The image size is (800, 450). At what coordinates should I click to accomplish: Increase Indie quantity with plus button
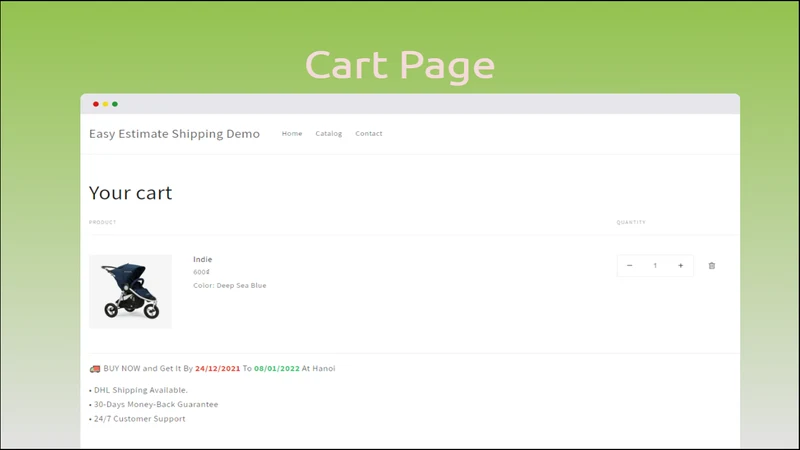pos(681,266)
